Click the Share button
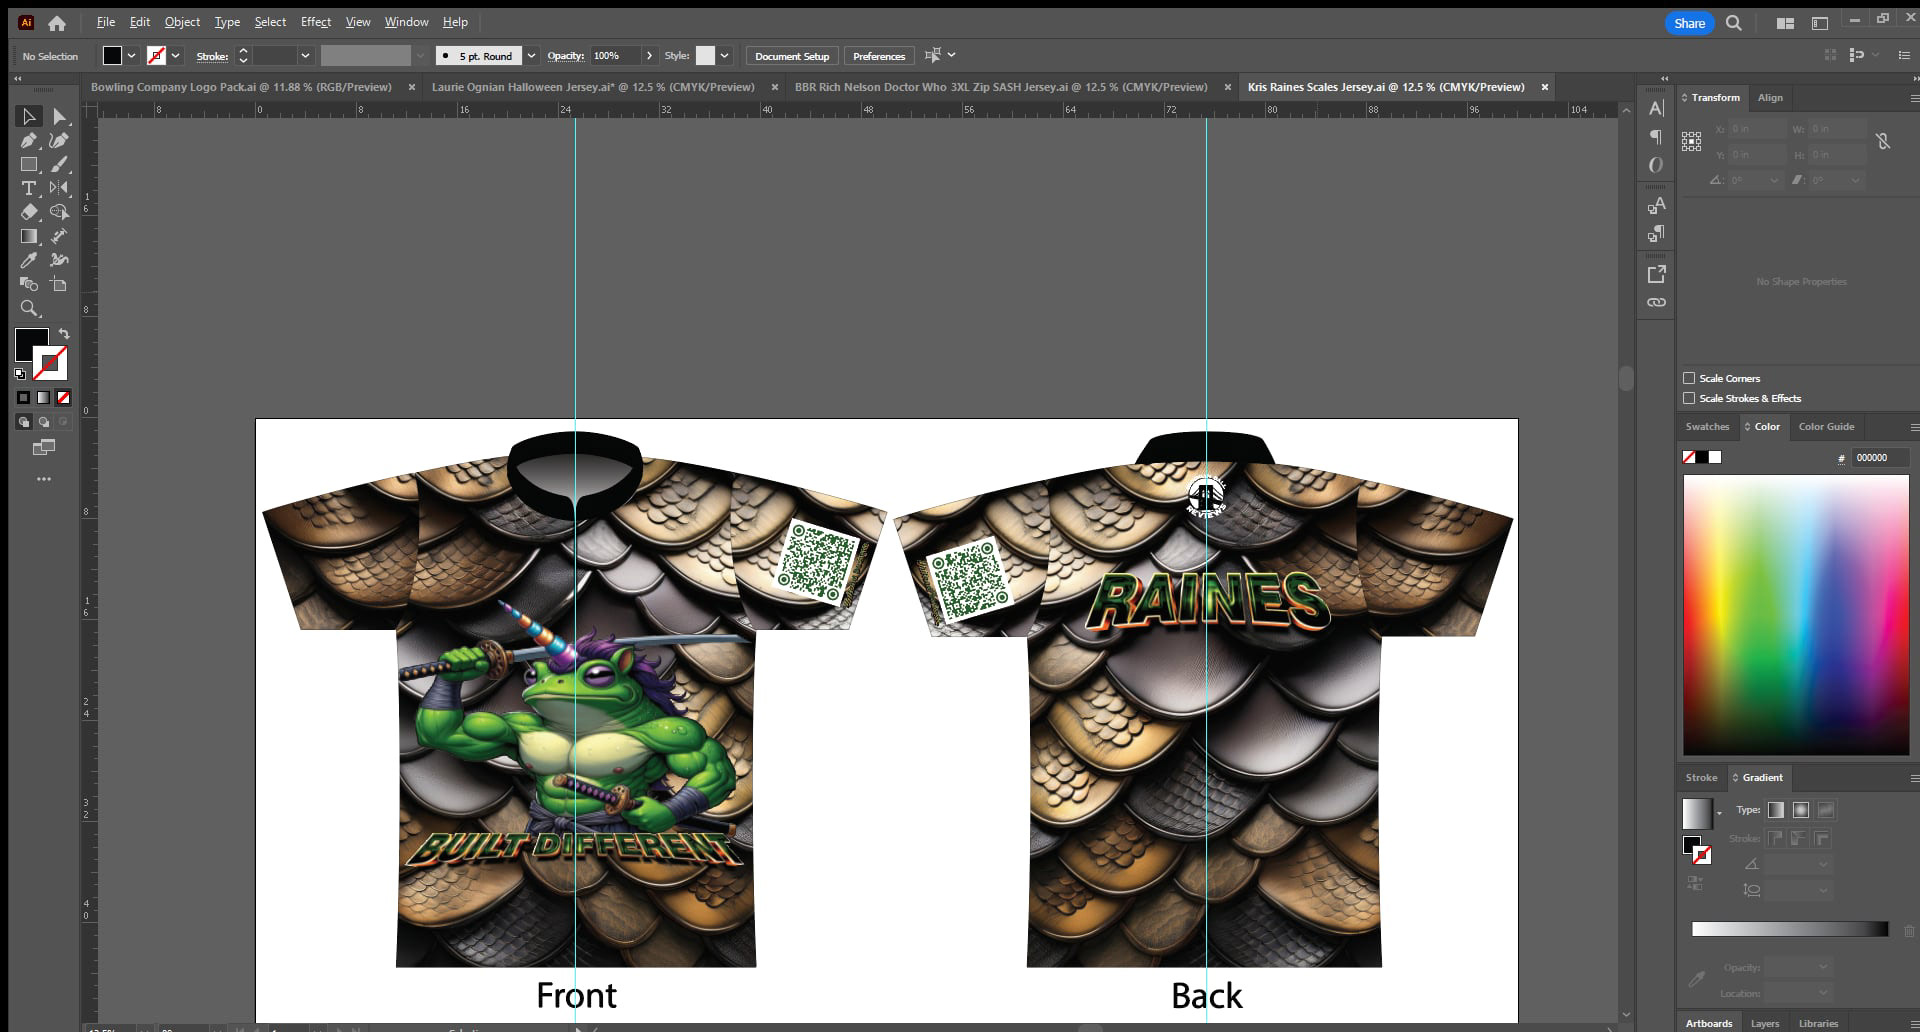Viewport: 1920px width, 1032px height. (x=1689, y=23)
